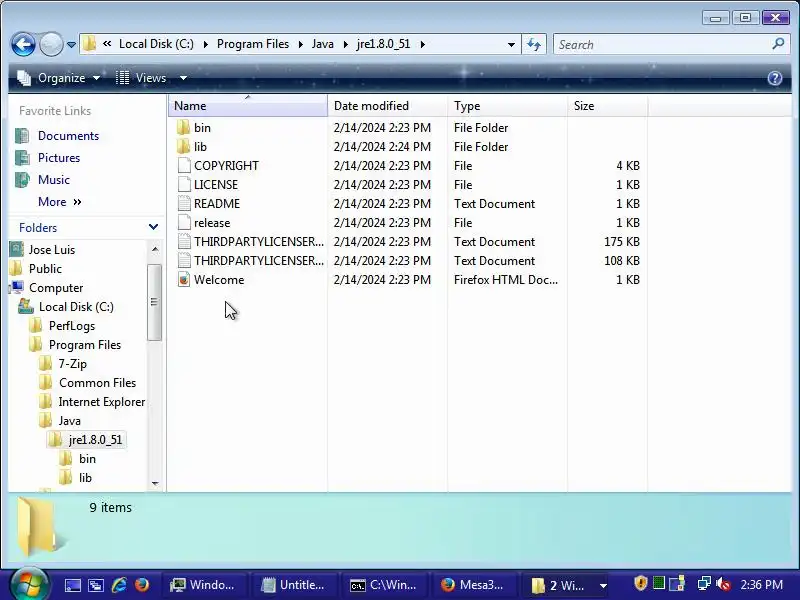
Task: Sort by Name column header
Action: pos(248,106)
